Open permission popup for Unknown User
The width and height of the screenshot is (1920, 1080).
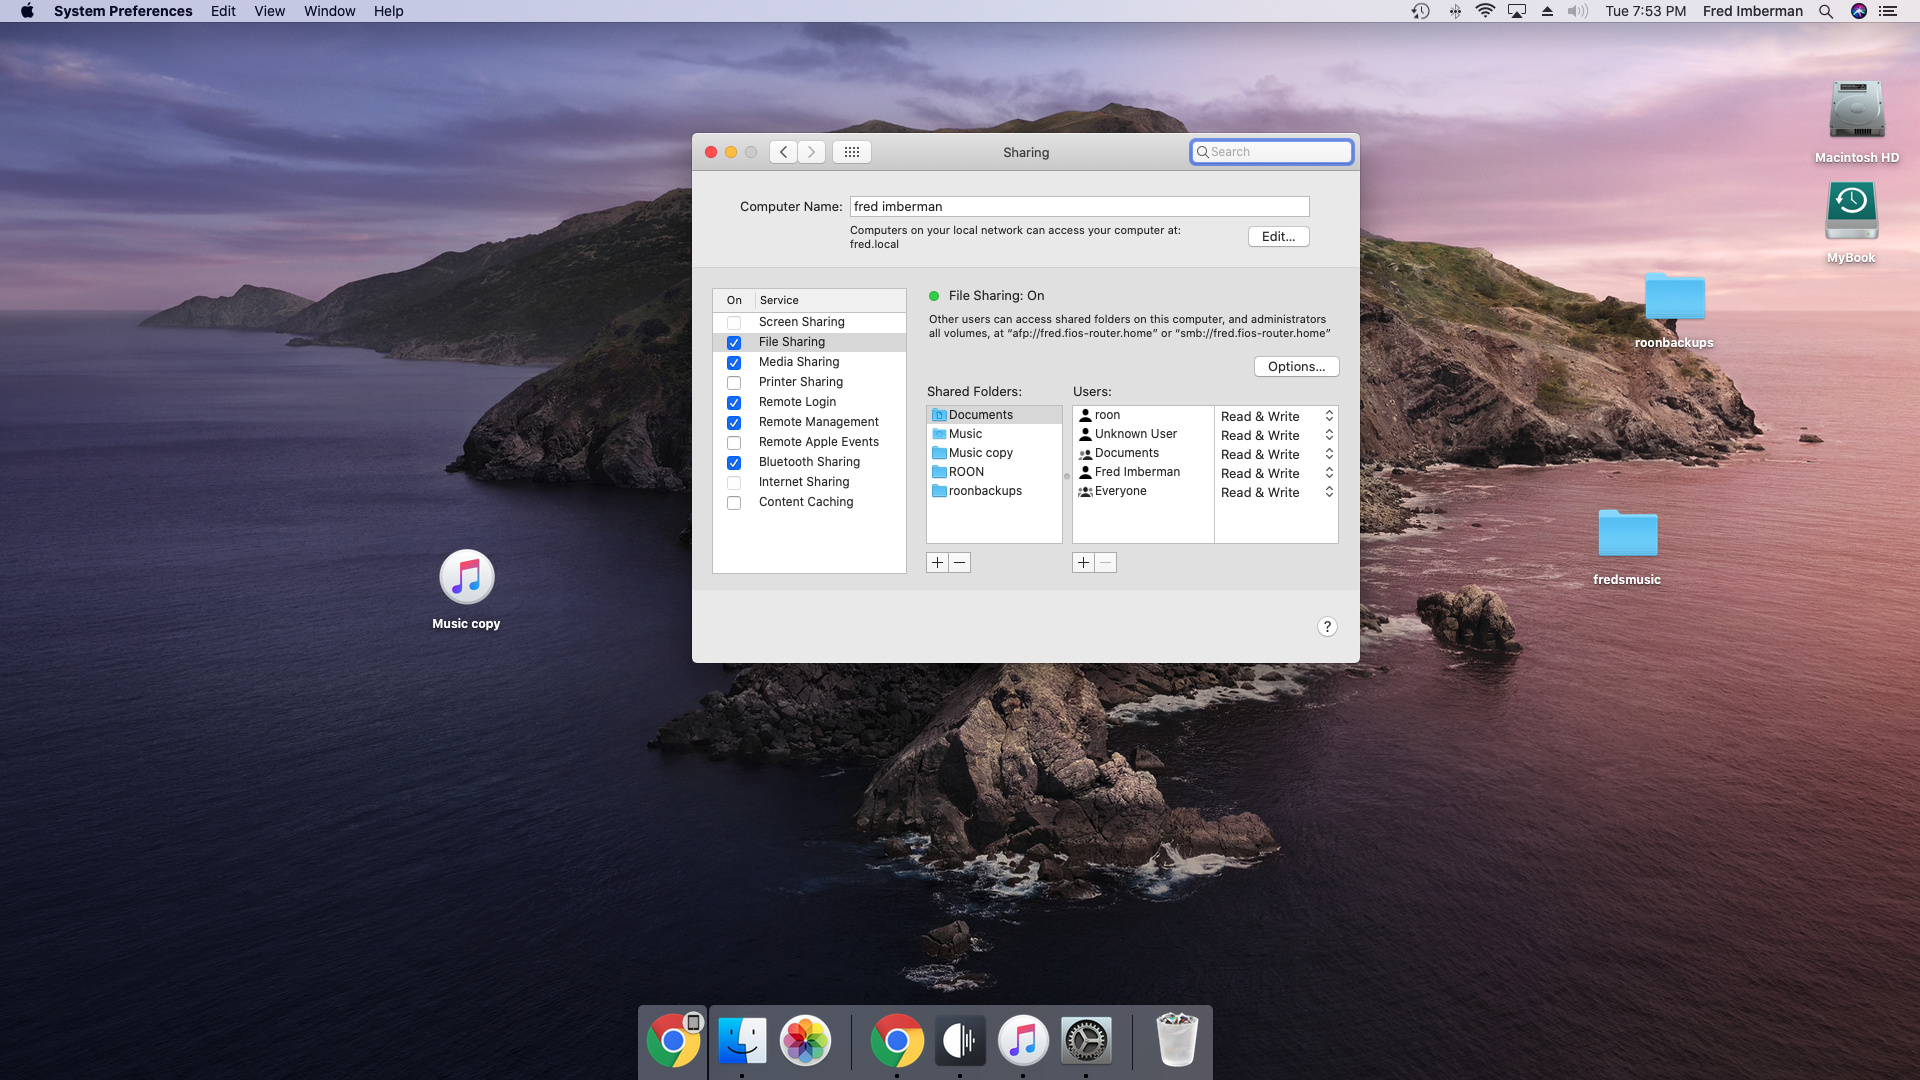(1277, 435)
